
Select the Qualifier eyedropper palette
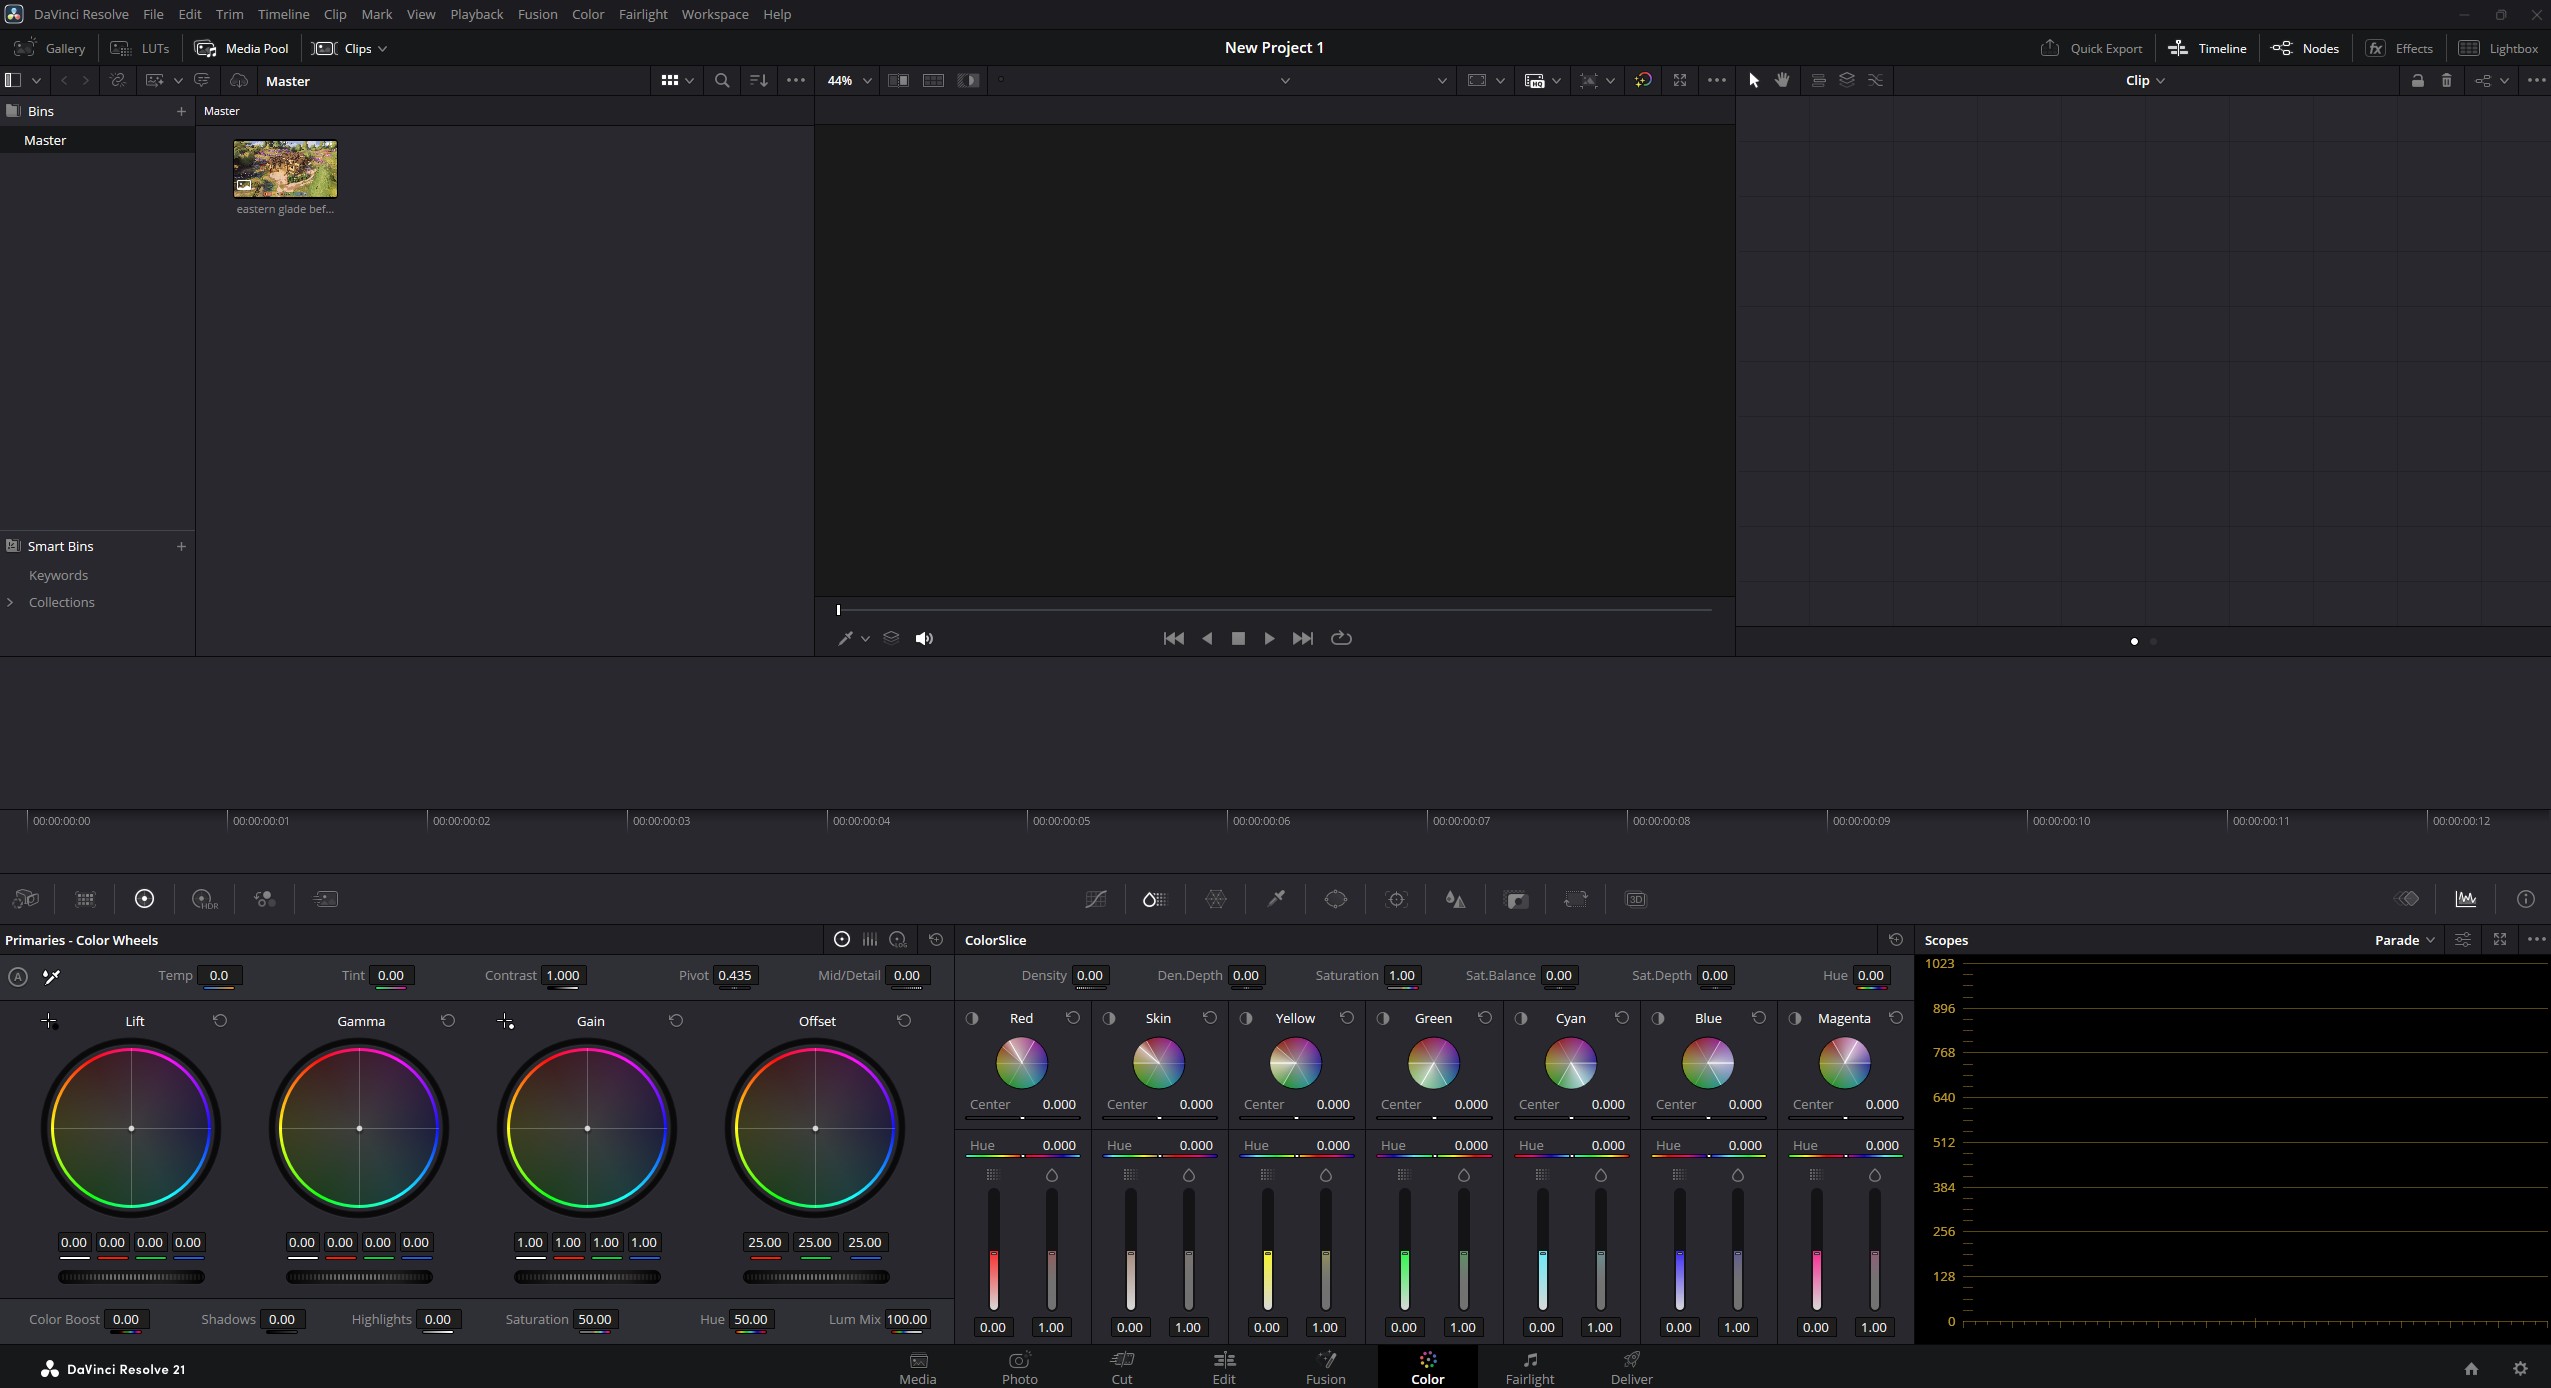pos(1276,899)
